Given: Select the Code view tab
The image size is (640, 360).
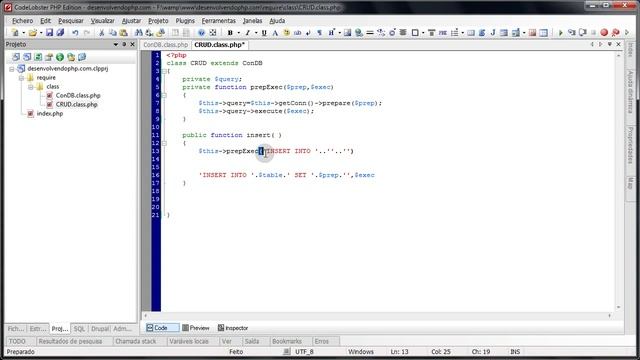Looking at the screenshot, I should click(162, 328).
